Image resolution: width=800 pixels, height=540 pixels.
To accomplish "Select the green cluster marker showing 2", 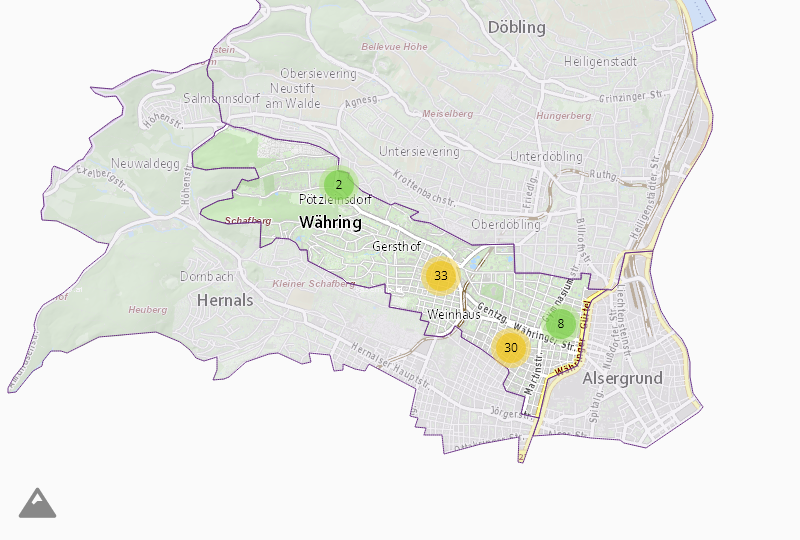I will click(x=339, y=184).
